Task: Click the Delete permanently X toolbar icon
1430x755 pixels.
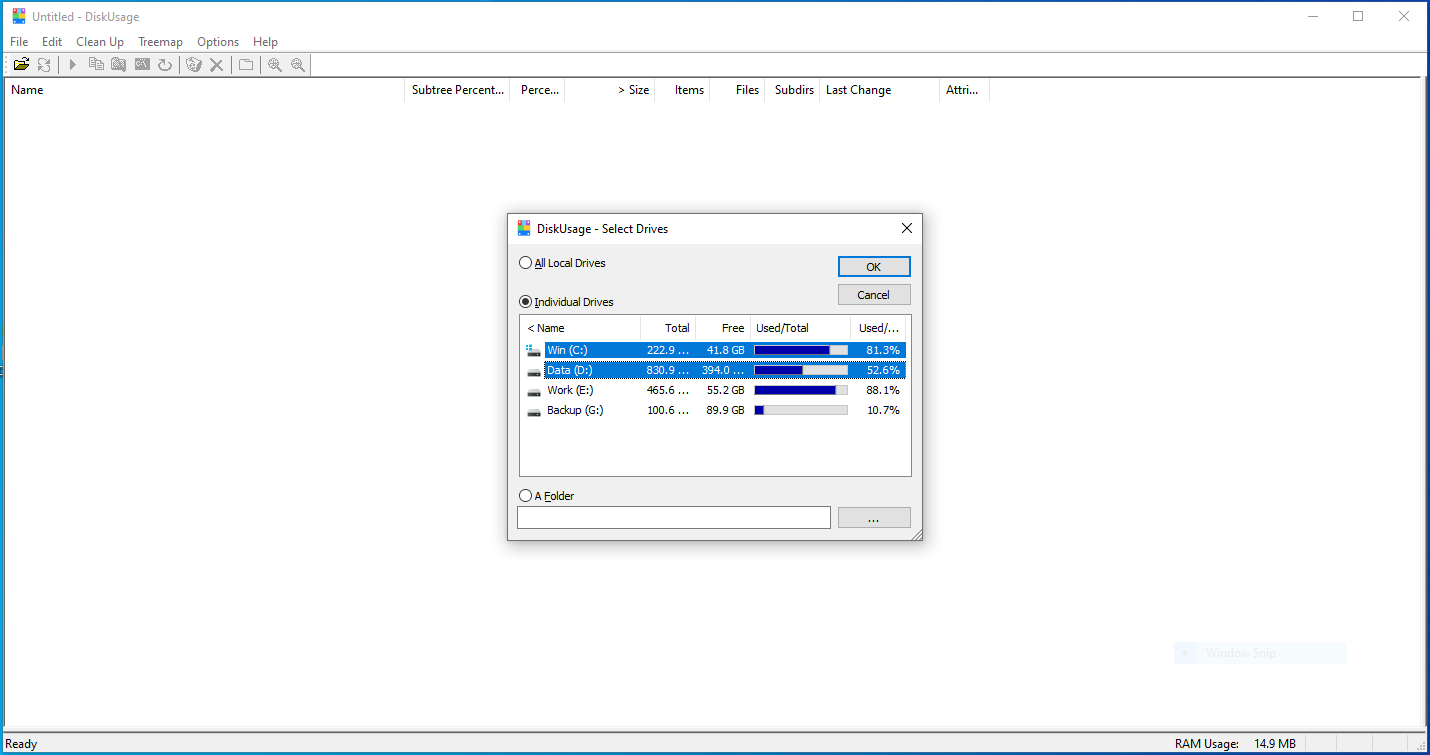Action: click(x=216, y=64)
